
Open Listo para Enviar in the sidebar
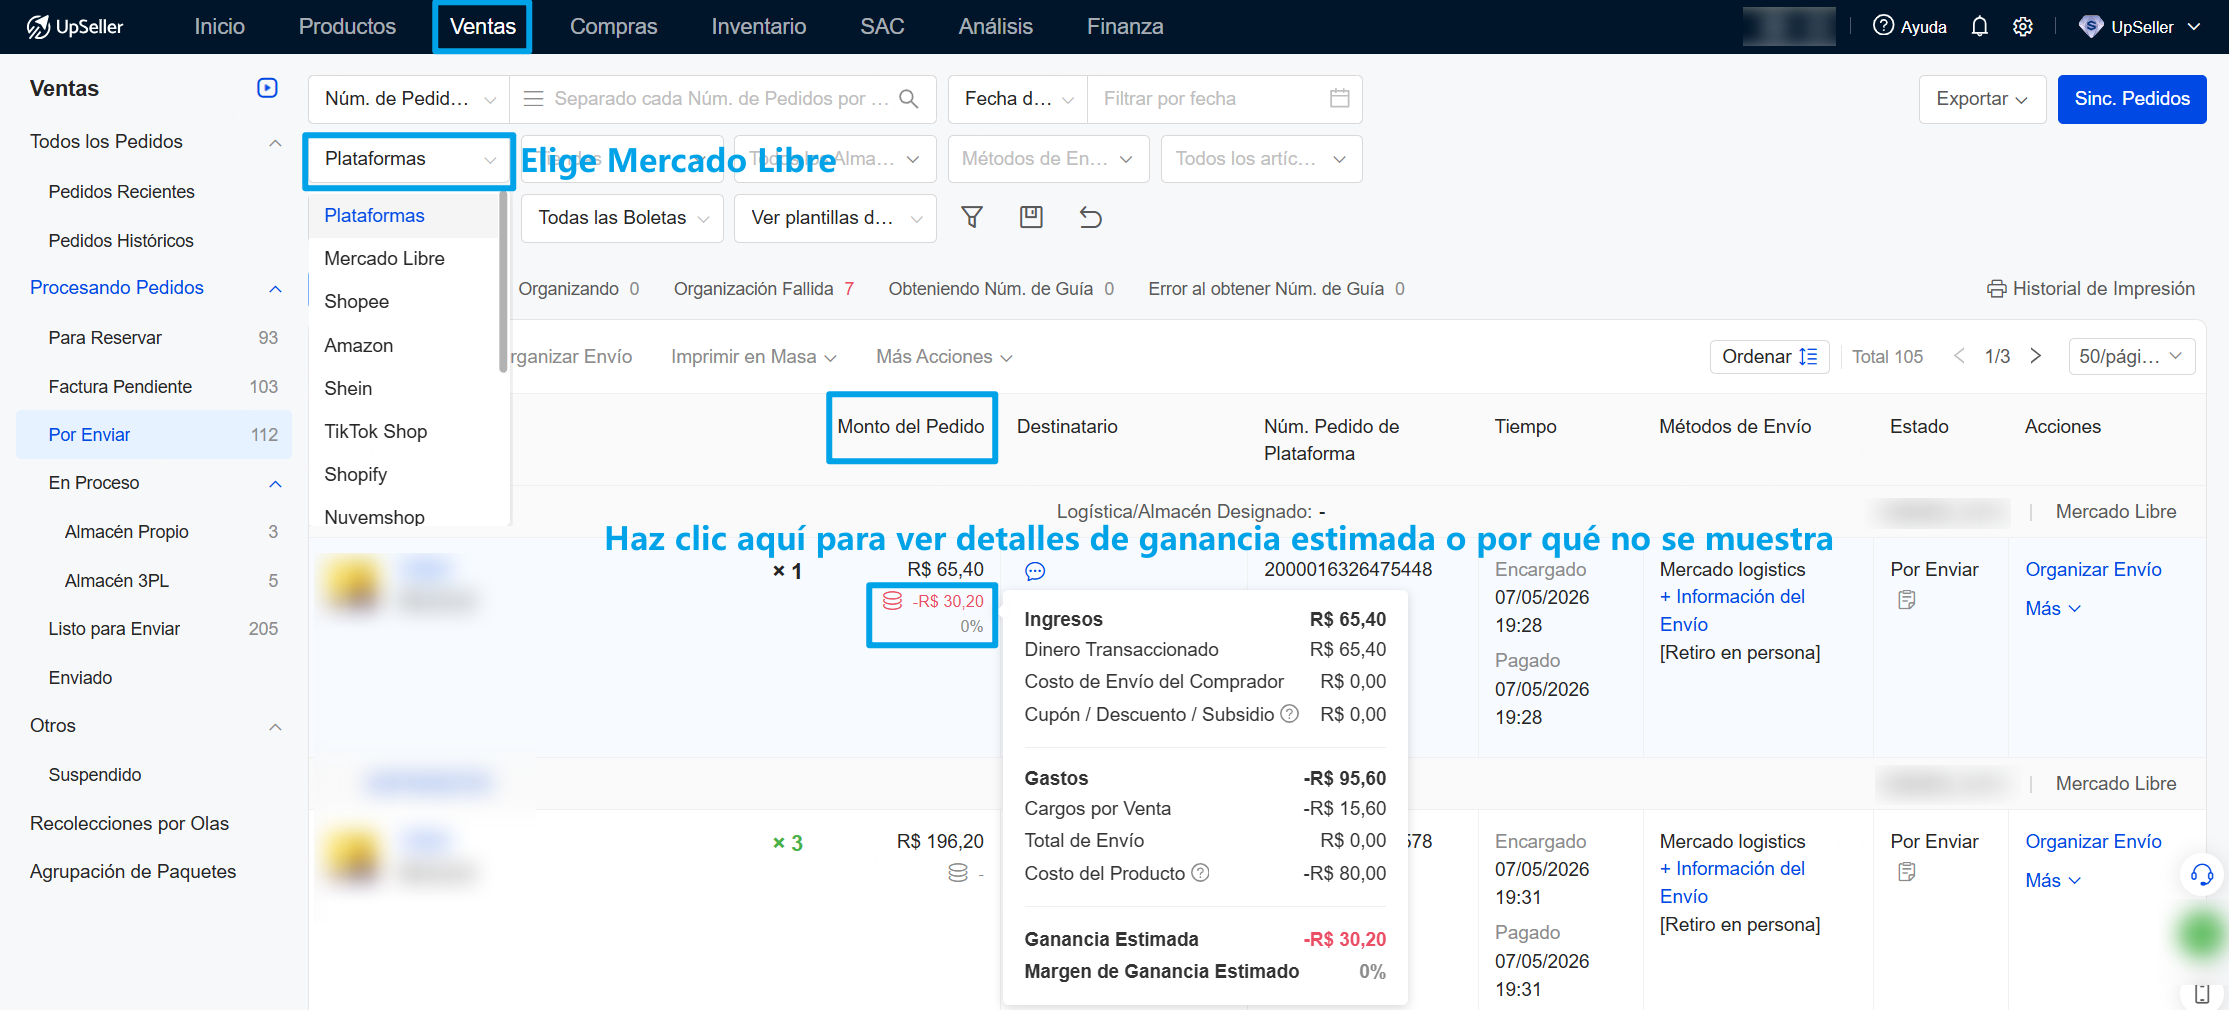154,629
